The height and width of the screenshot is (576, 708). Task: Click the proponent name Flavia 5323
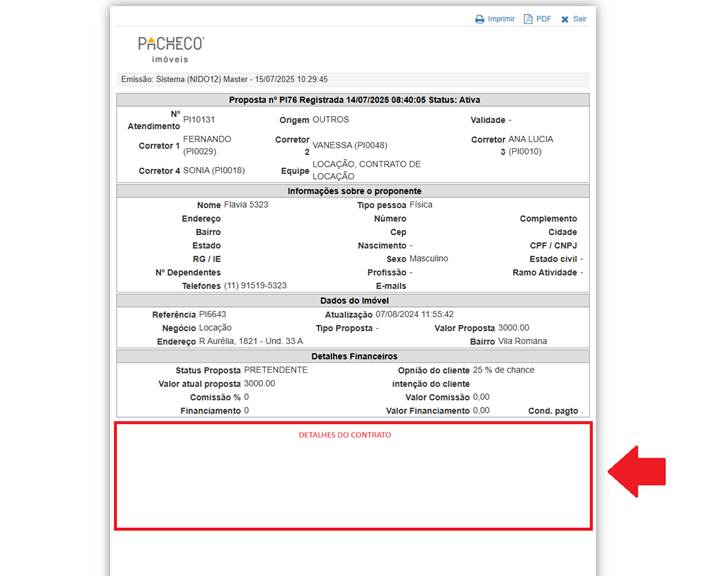coord(246,205)
